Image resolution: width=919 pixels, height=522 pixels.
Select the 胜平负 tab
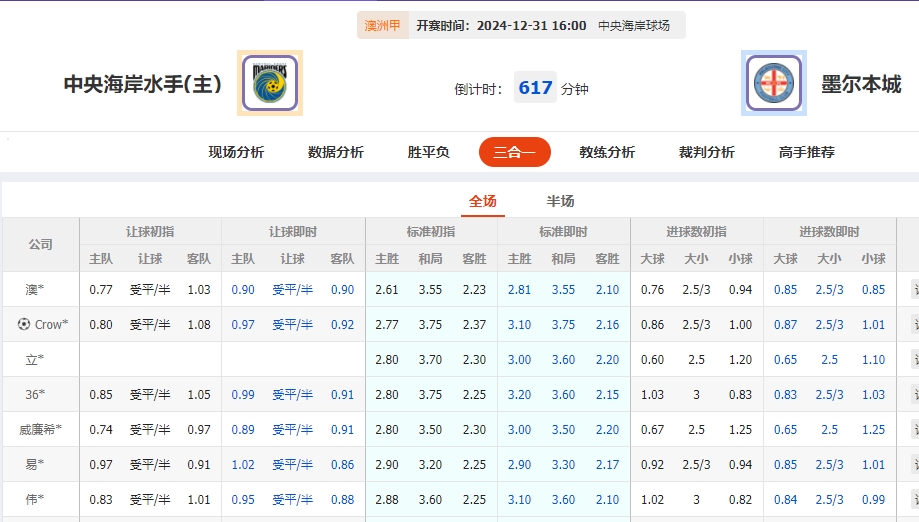[x=429, y=153]
